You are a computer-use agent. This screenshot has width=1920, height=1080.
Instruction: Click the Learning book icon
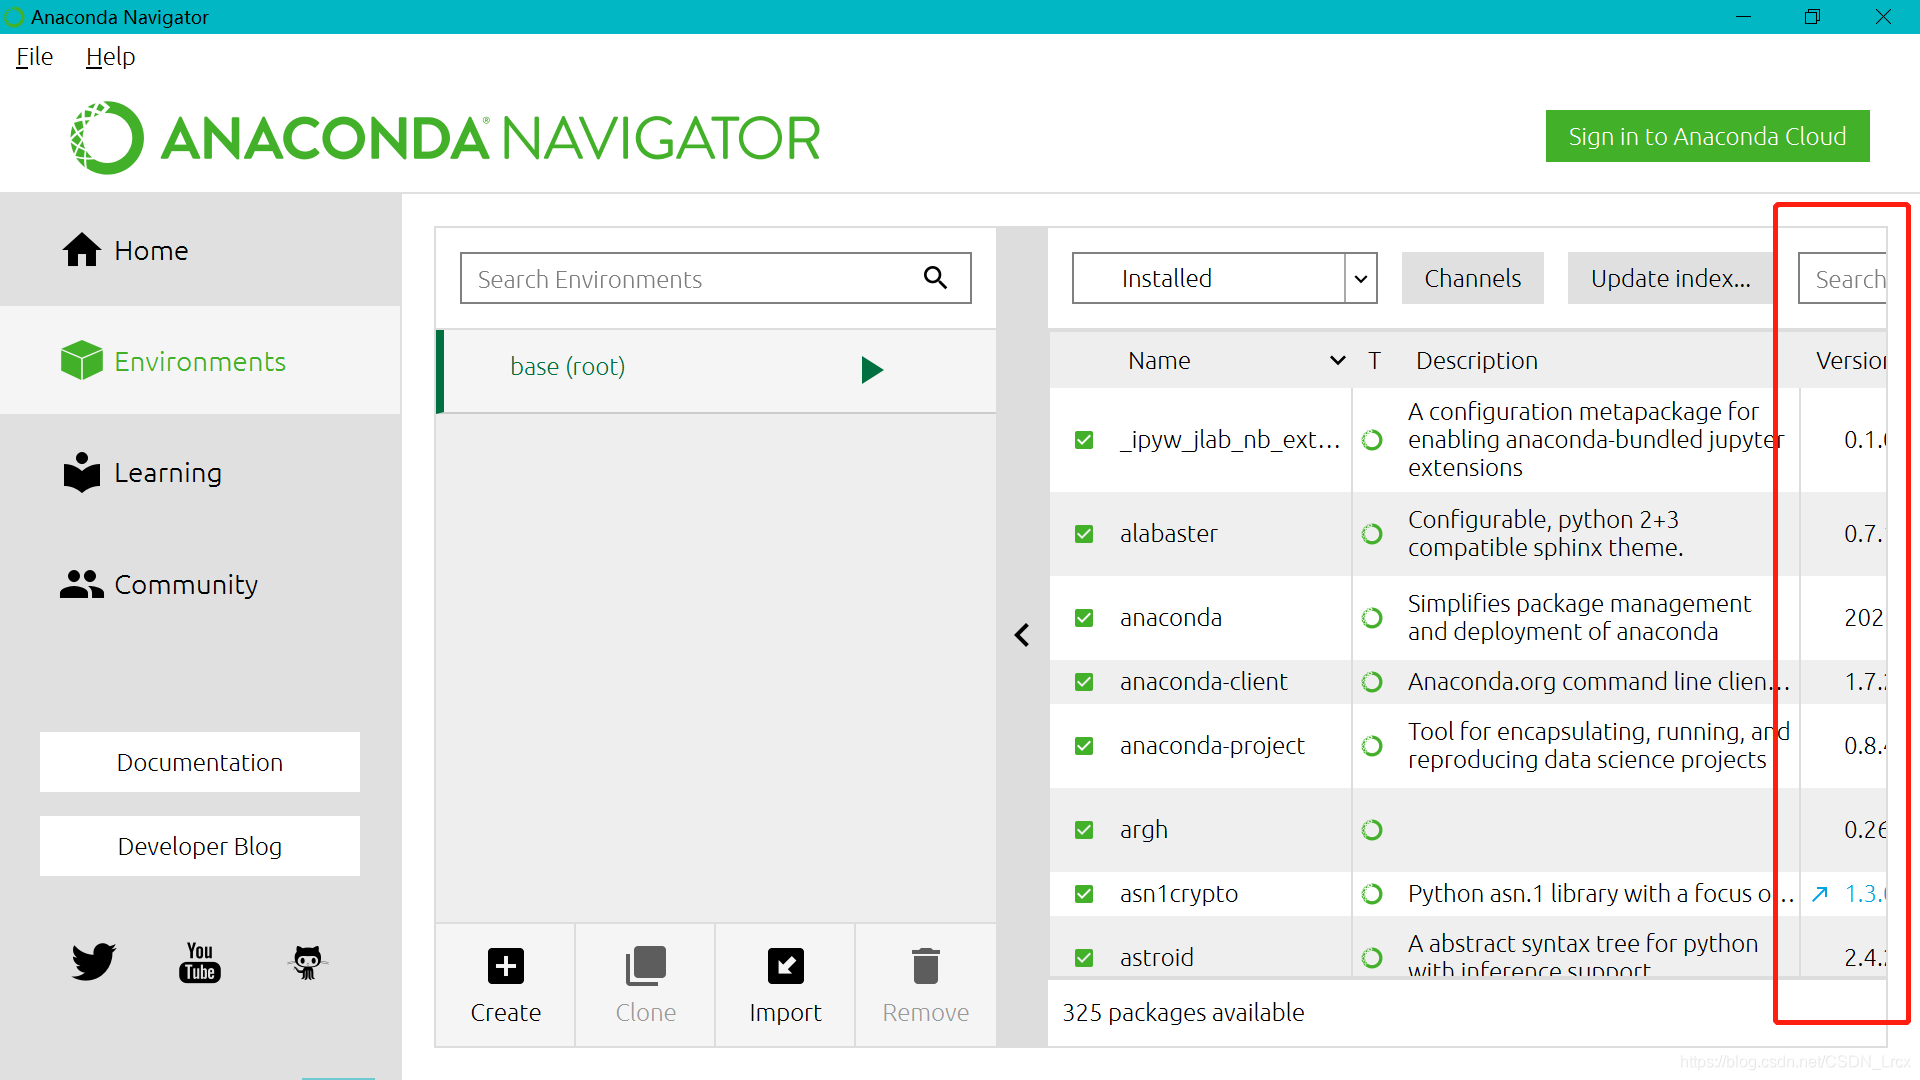[x=82, y=472]
